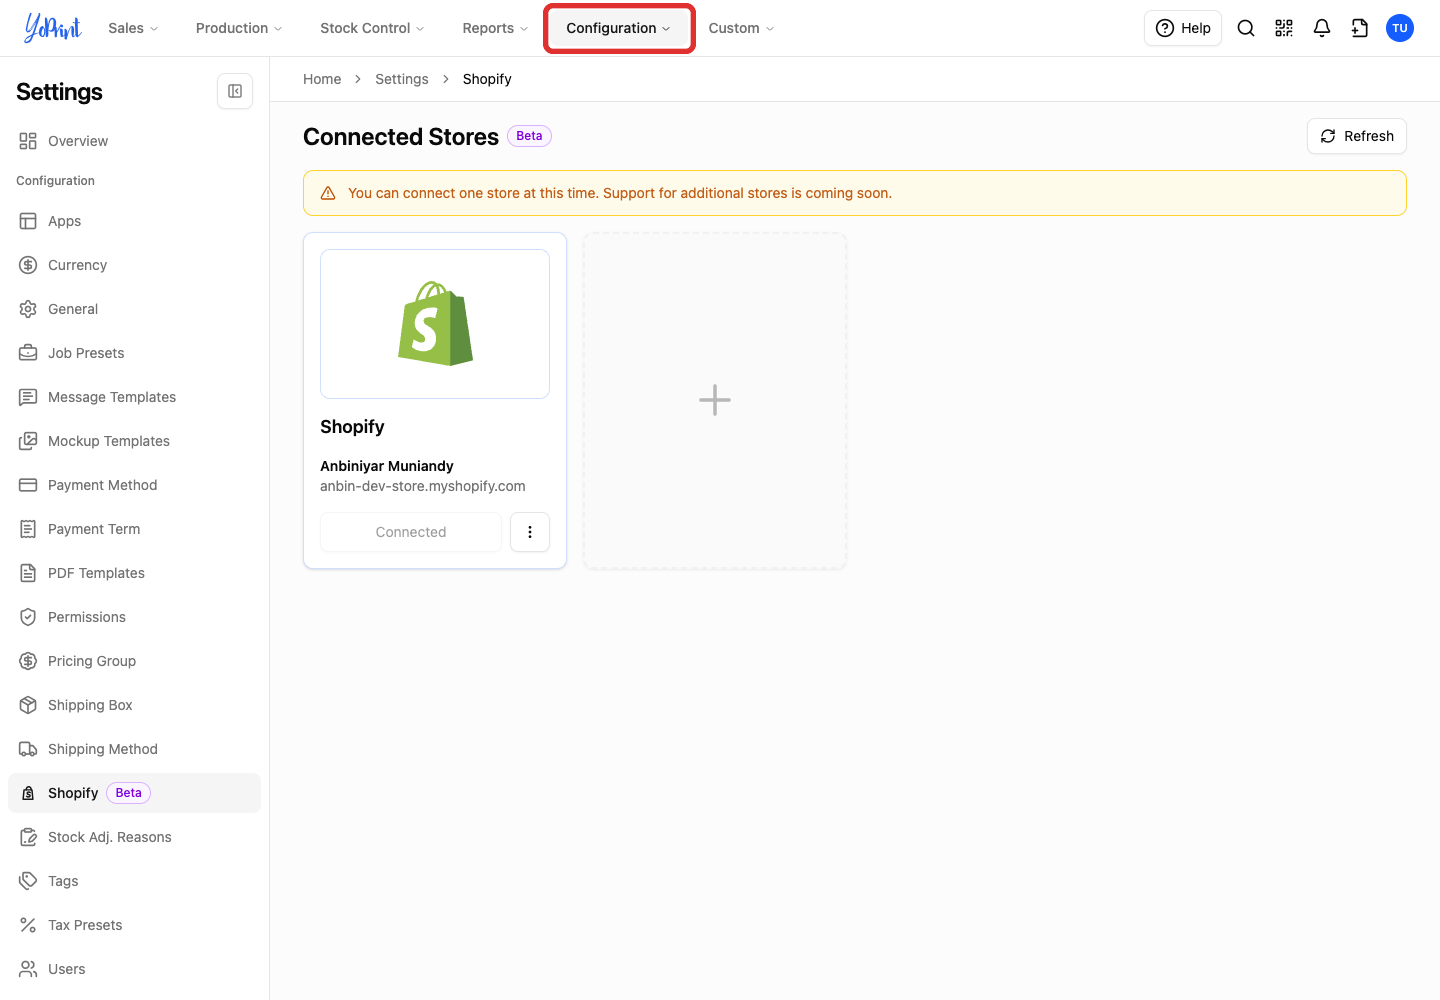The width and height of the screenshot is (1440, 1000).
Task: Open notifications bell icon
Action: point(1322,28)
